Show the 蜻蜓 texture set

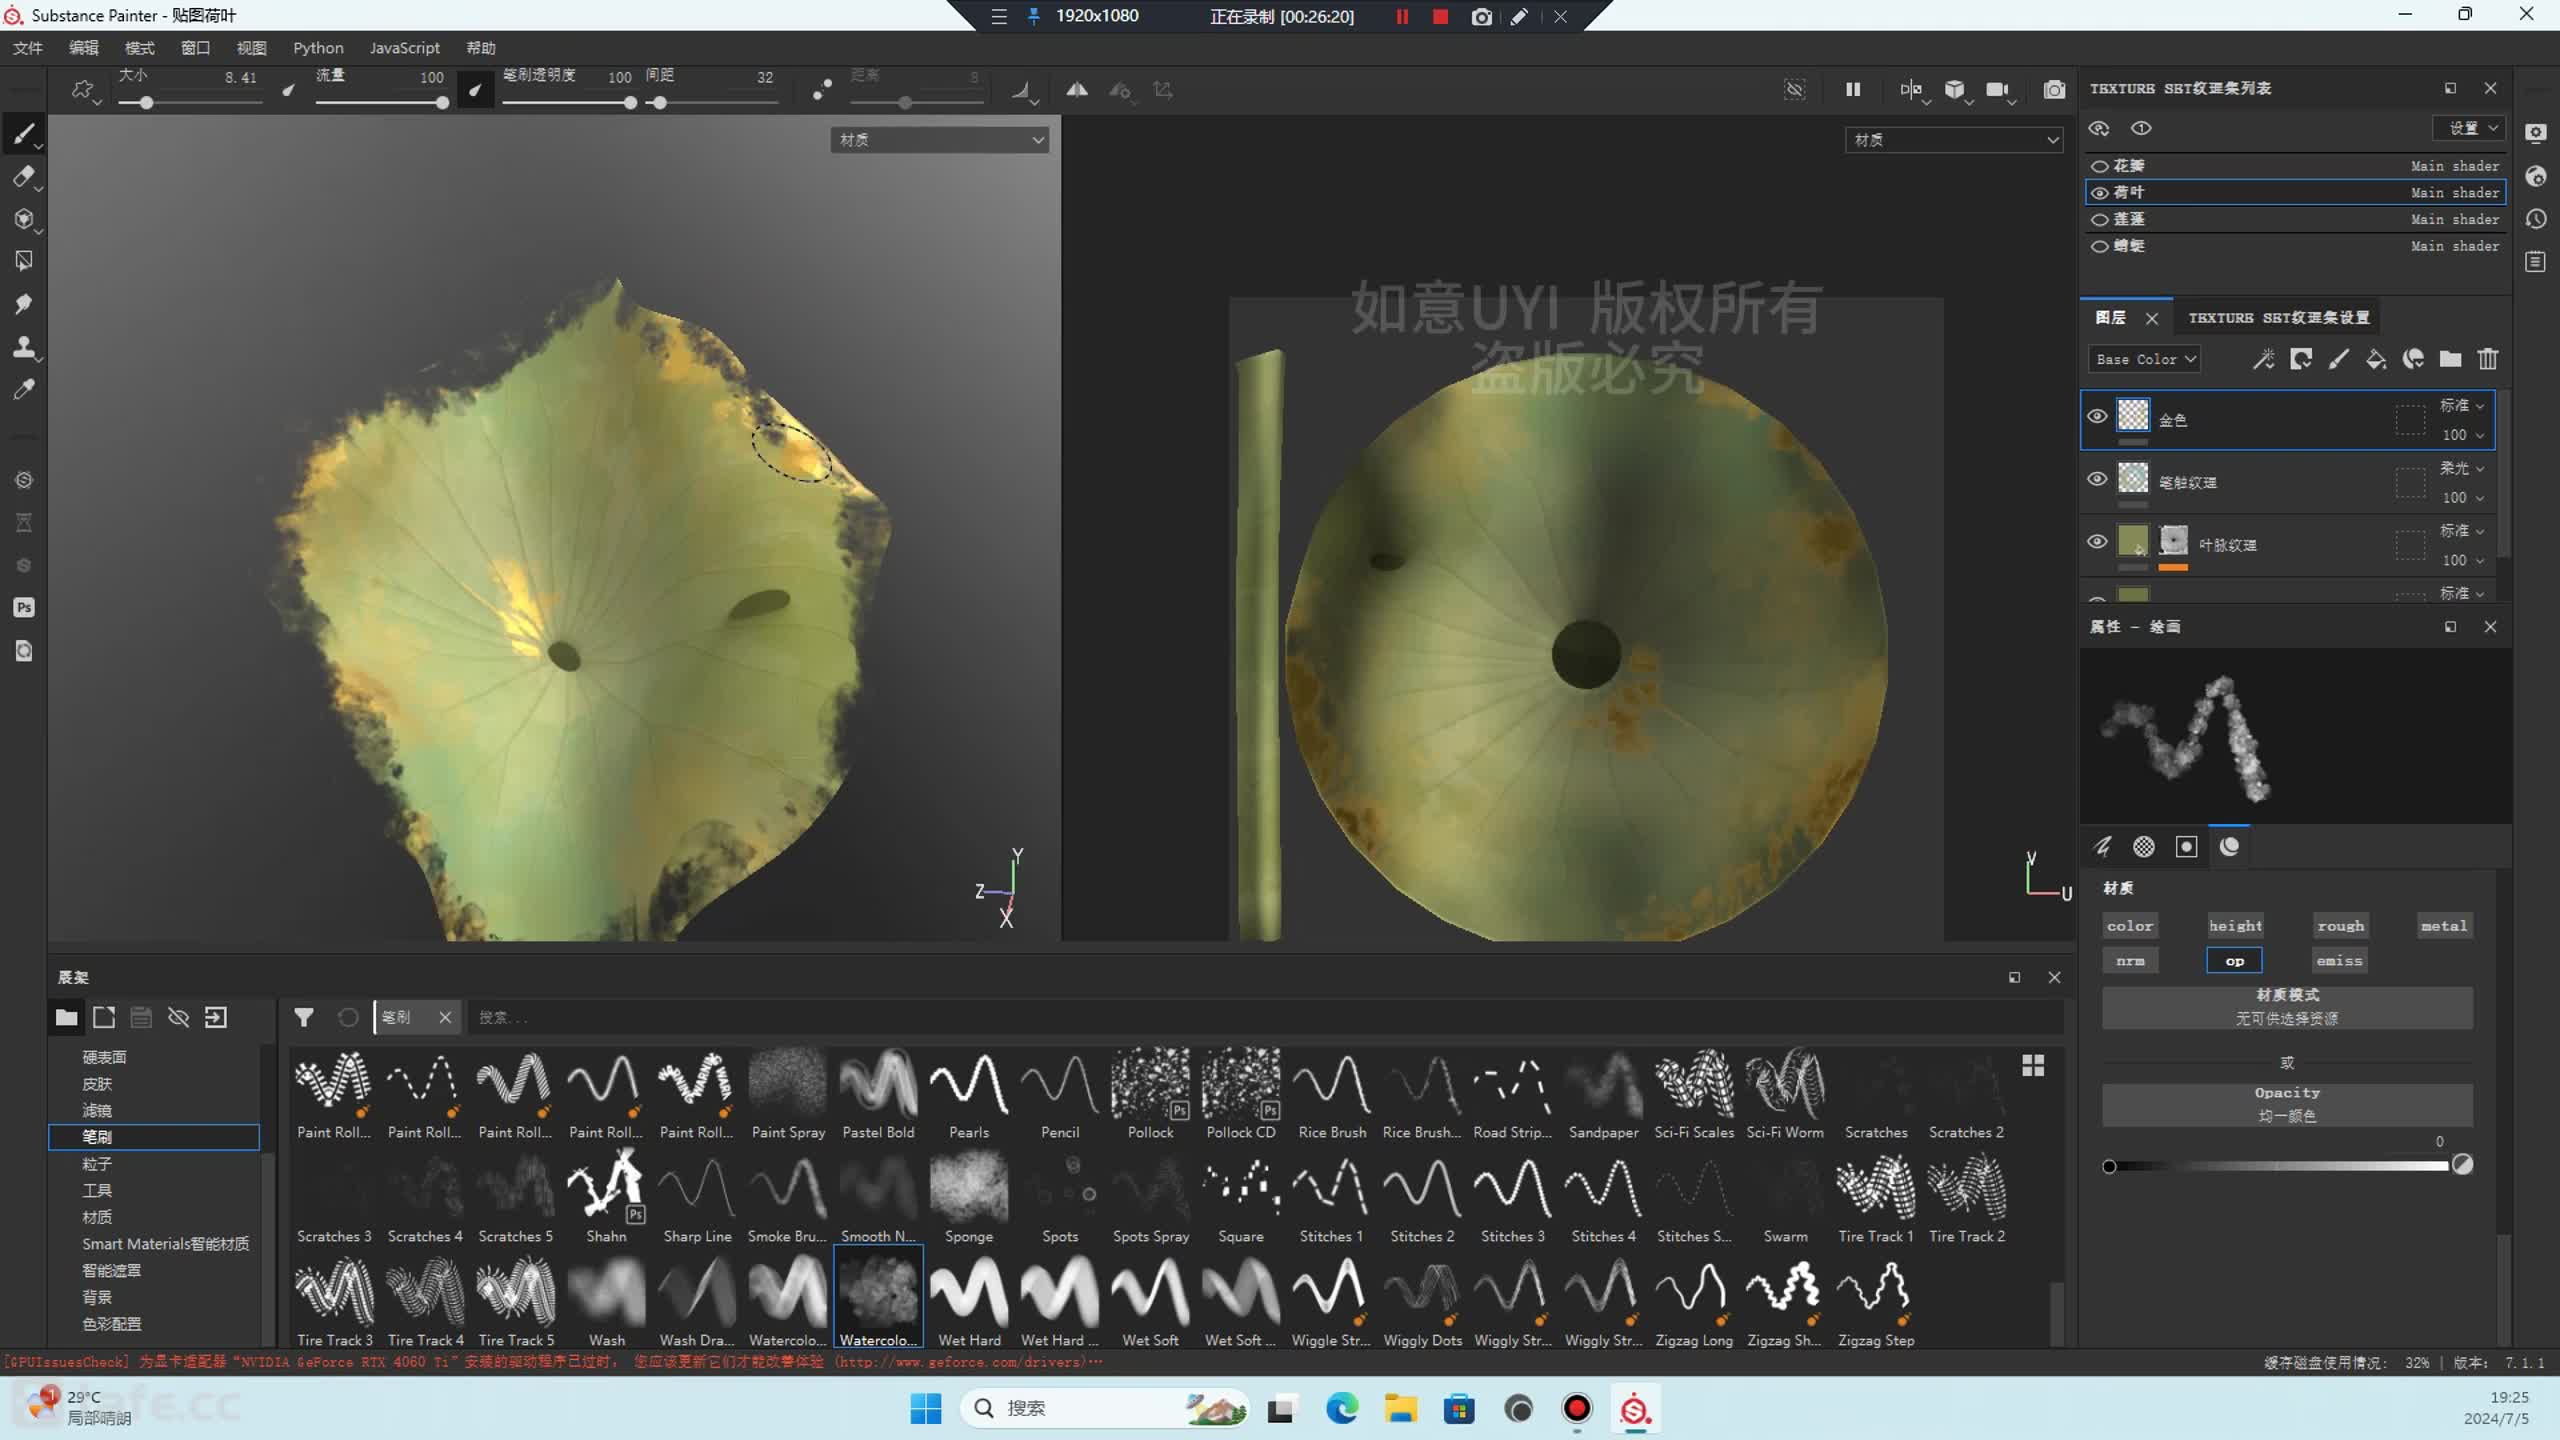click(2100, 246)
